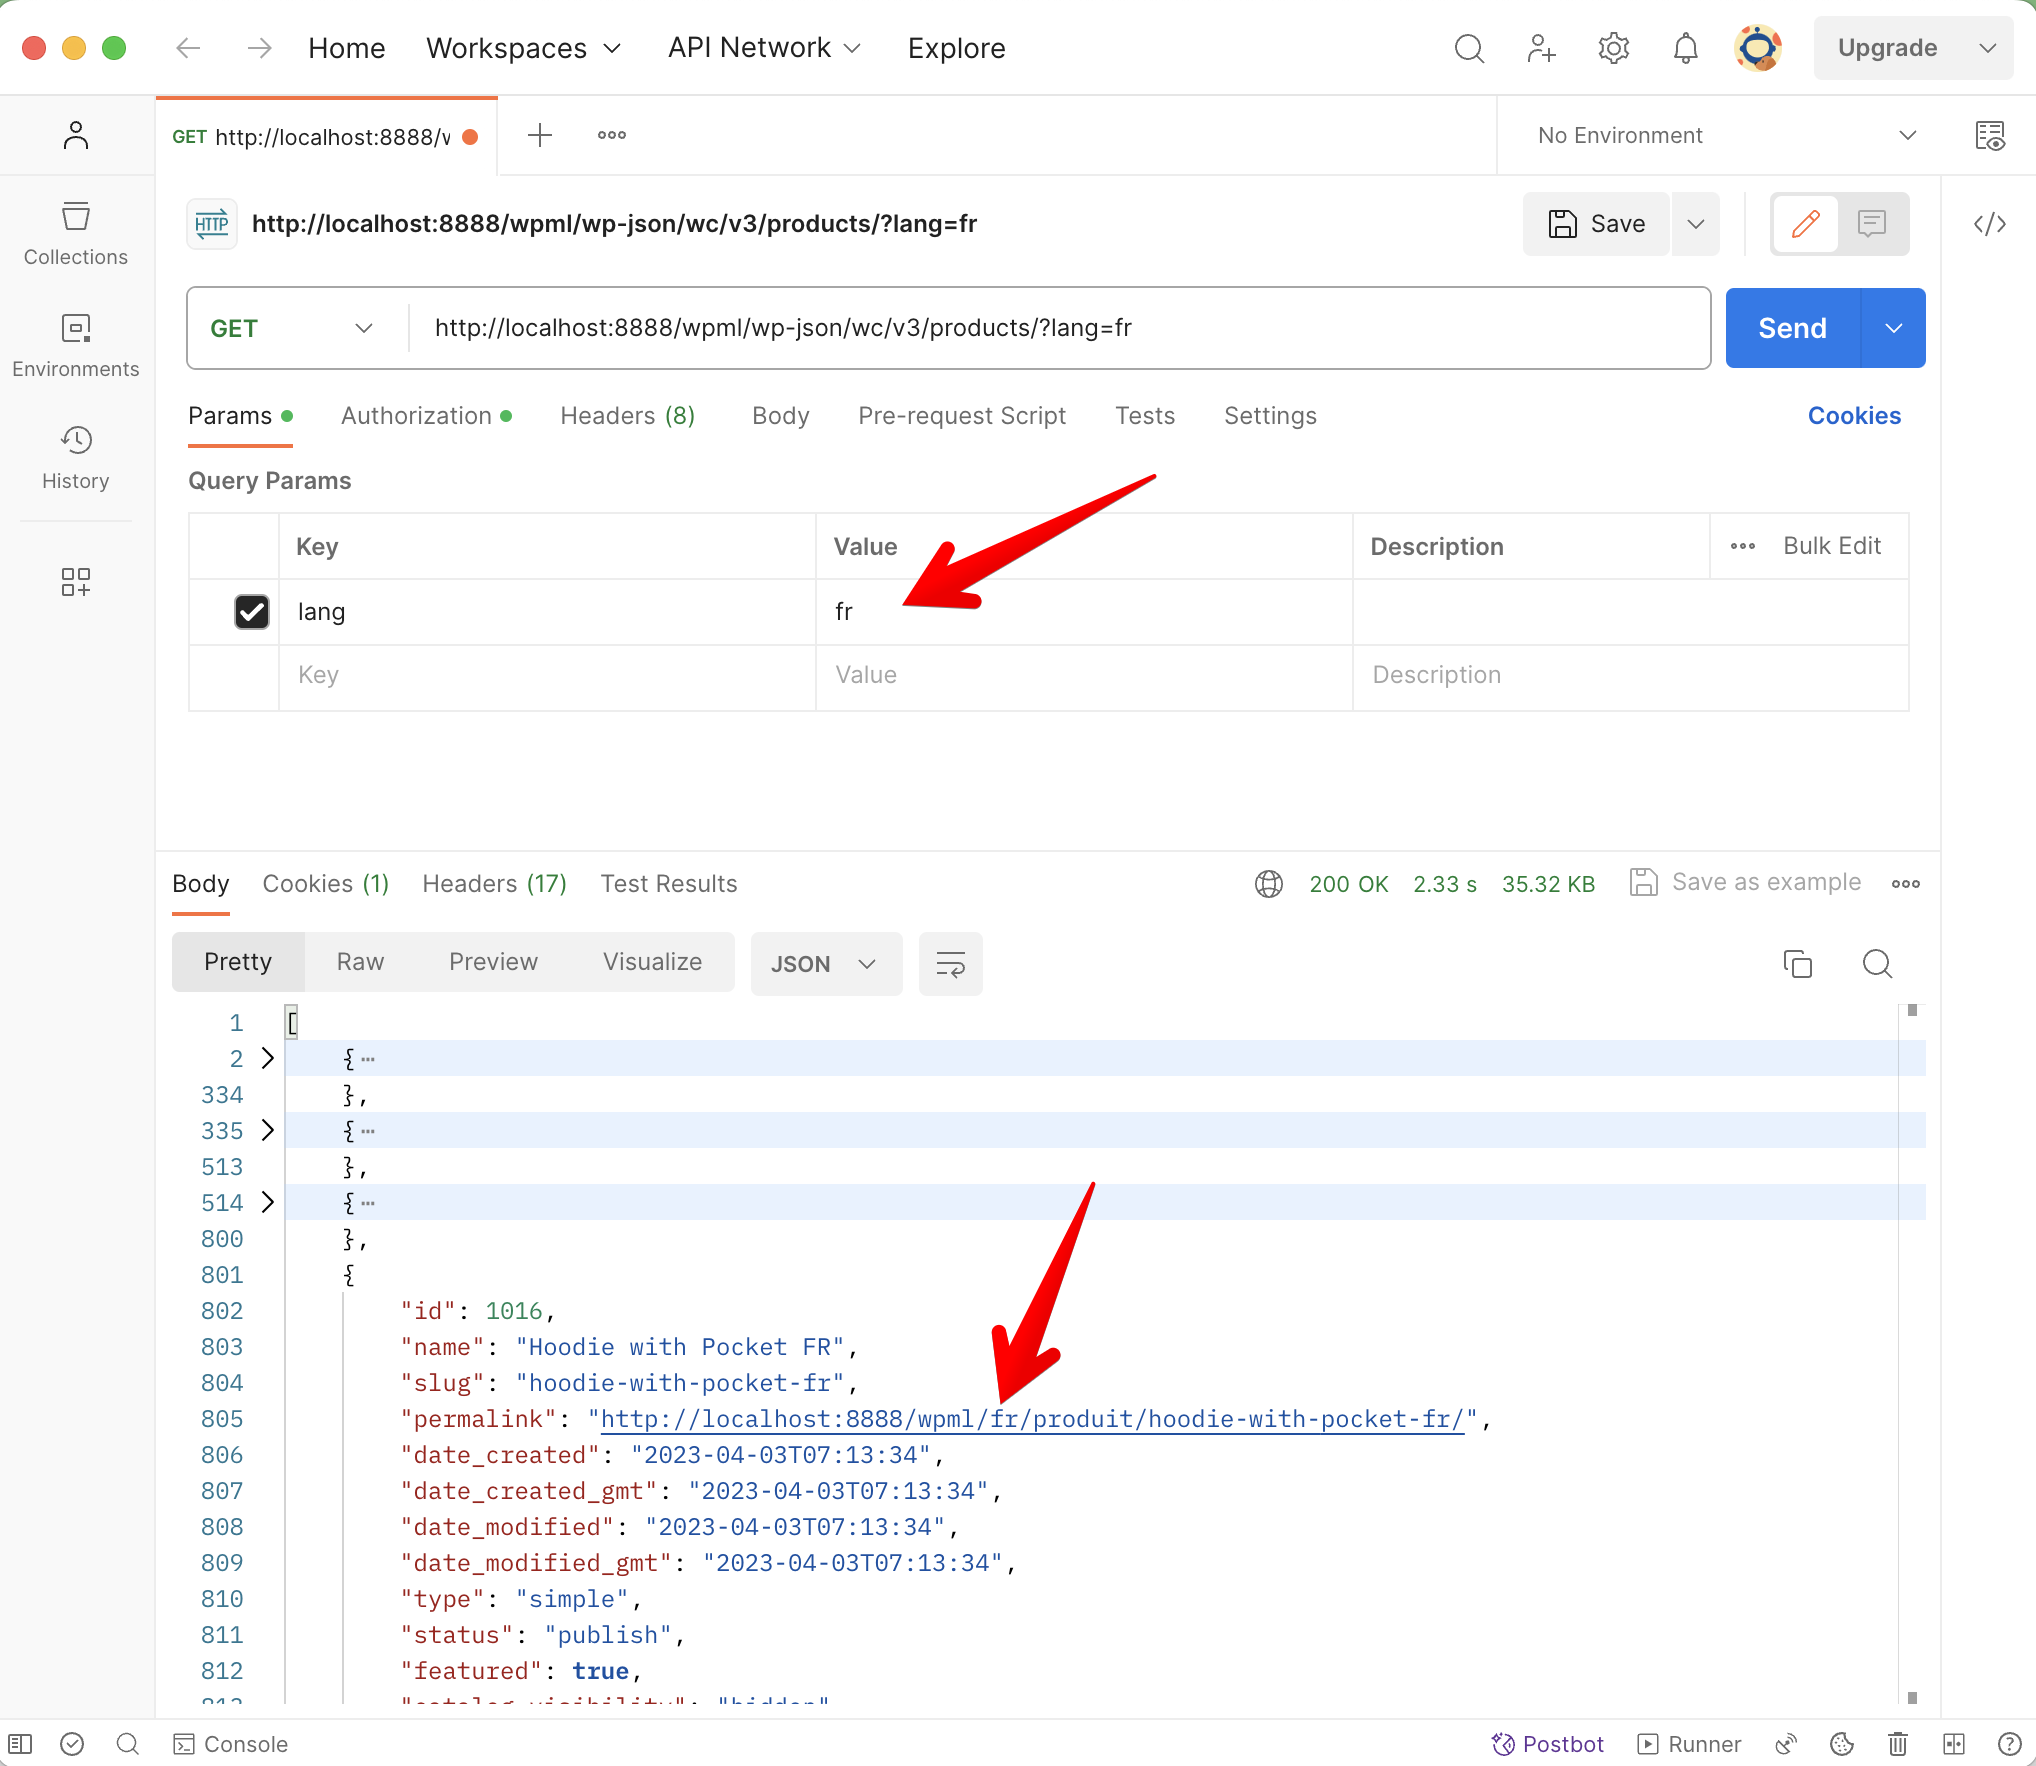Open the Collections sidebar panel
This screenshot has width=2036, height=1766.
(76, 232)
